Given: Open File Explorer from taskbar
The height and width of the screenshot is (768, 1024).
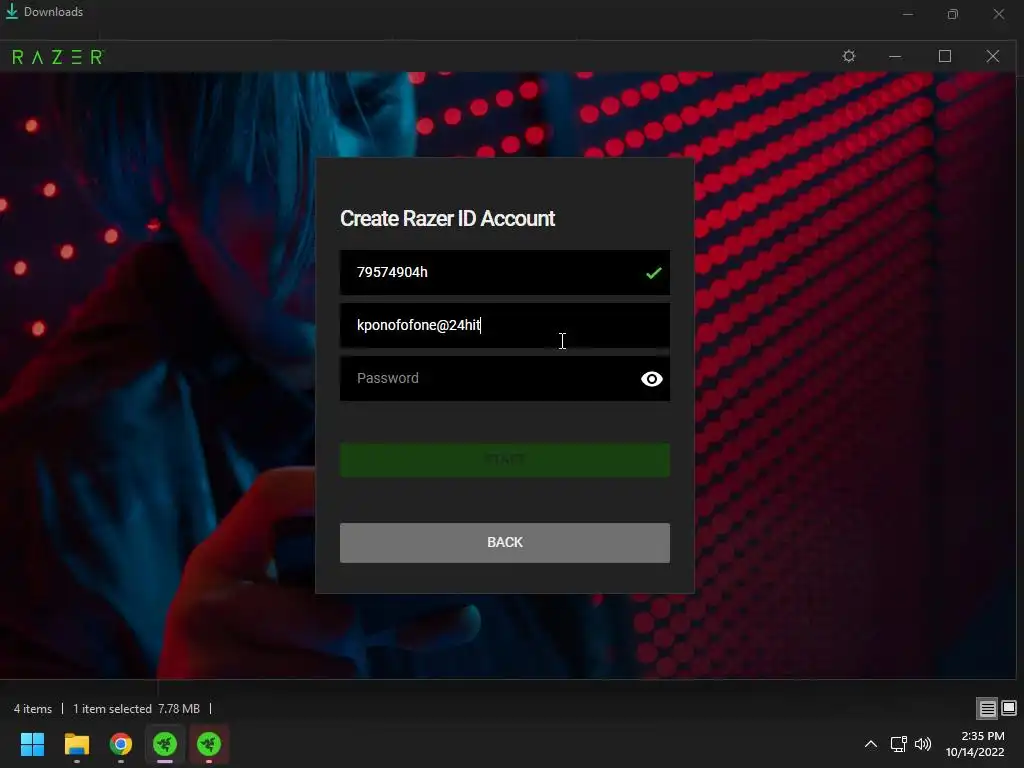Looking at the screenshot, I should click(x=76, y=744).
